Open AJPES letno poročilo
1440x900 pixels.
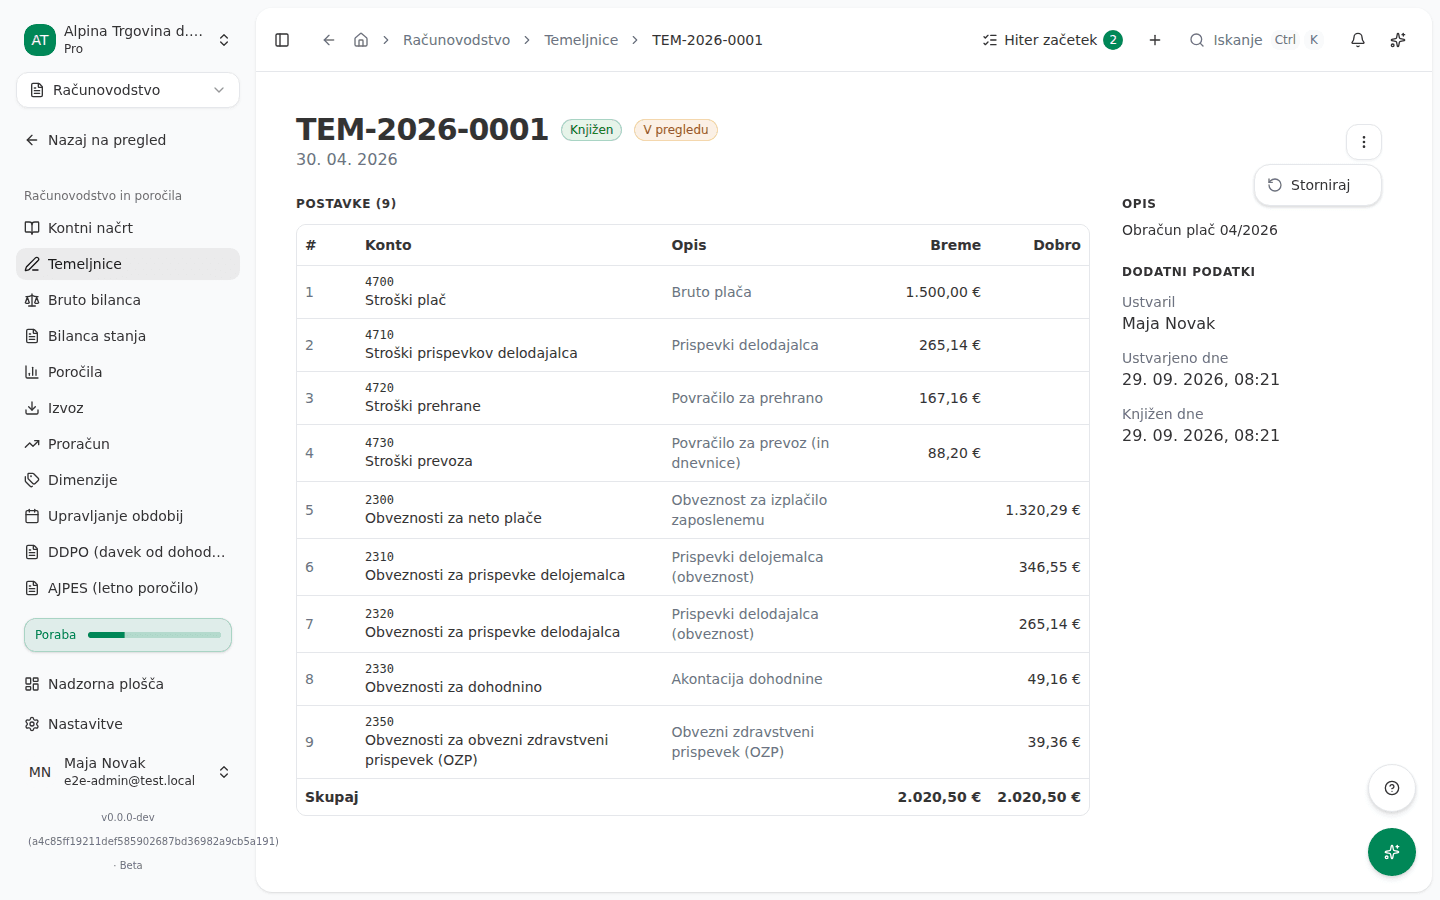pos(128,588)
